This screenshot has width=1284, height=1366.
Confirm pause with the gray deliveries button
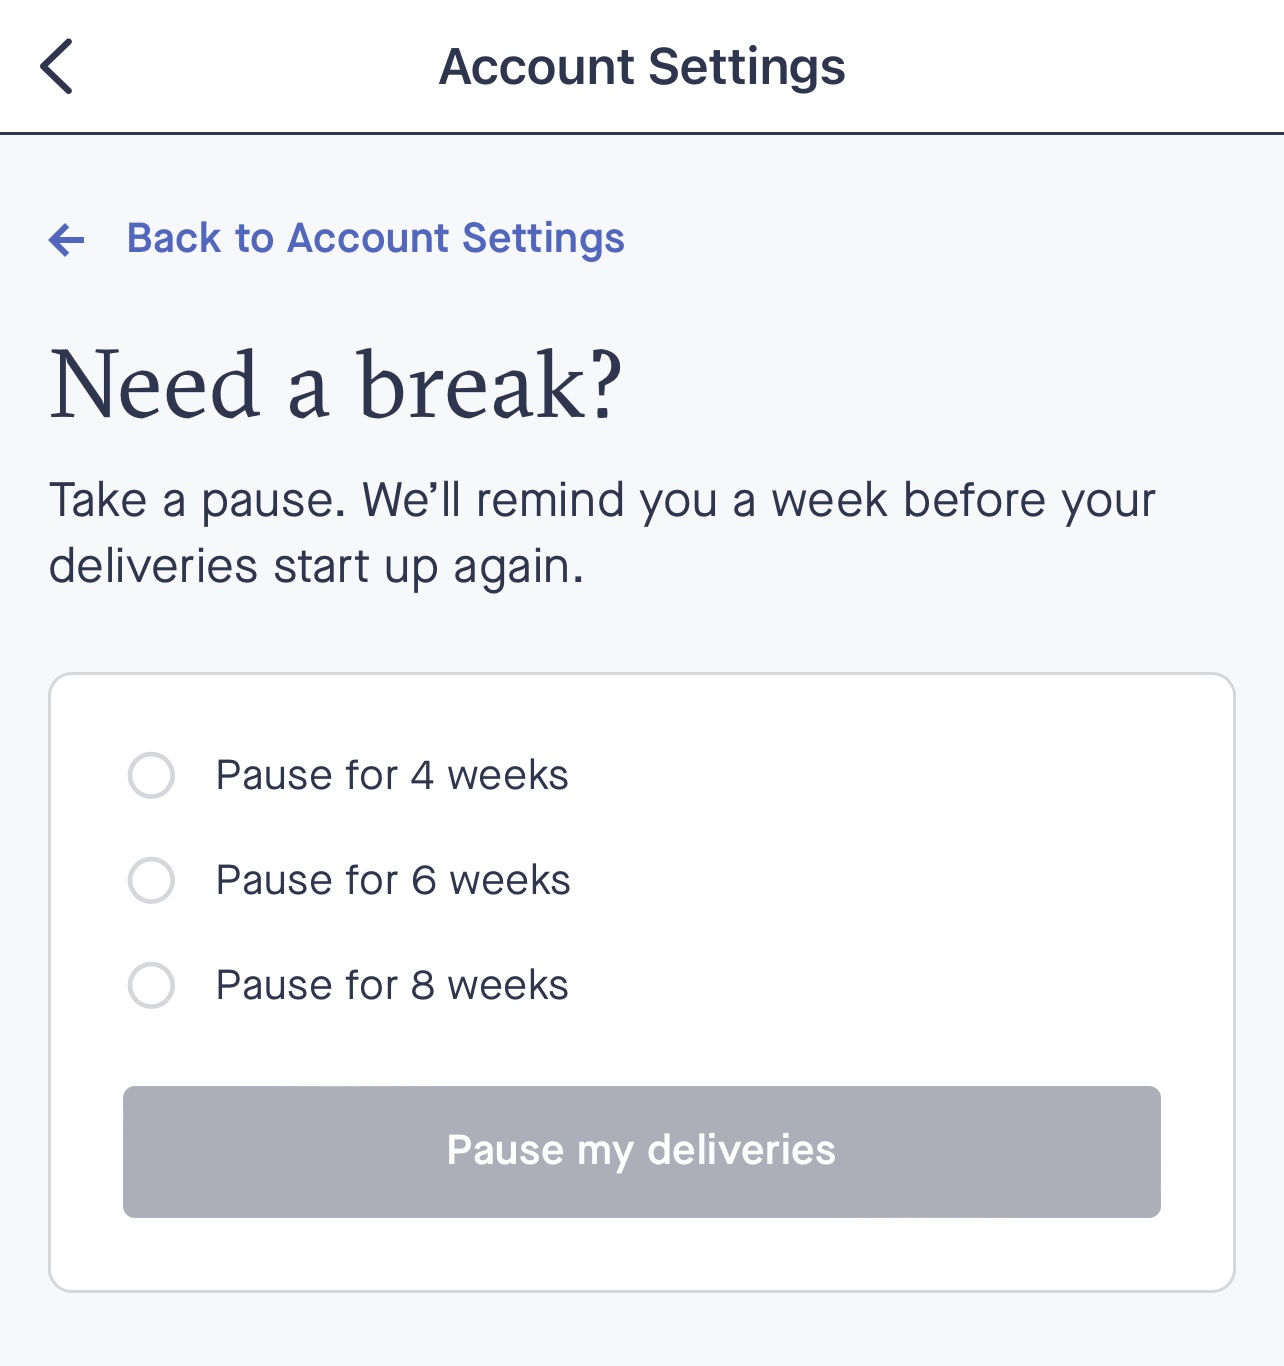click(642, 1151)
